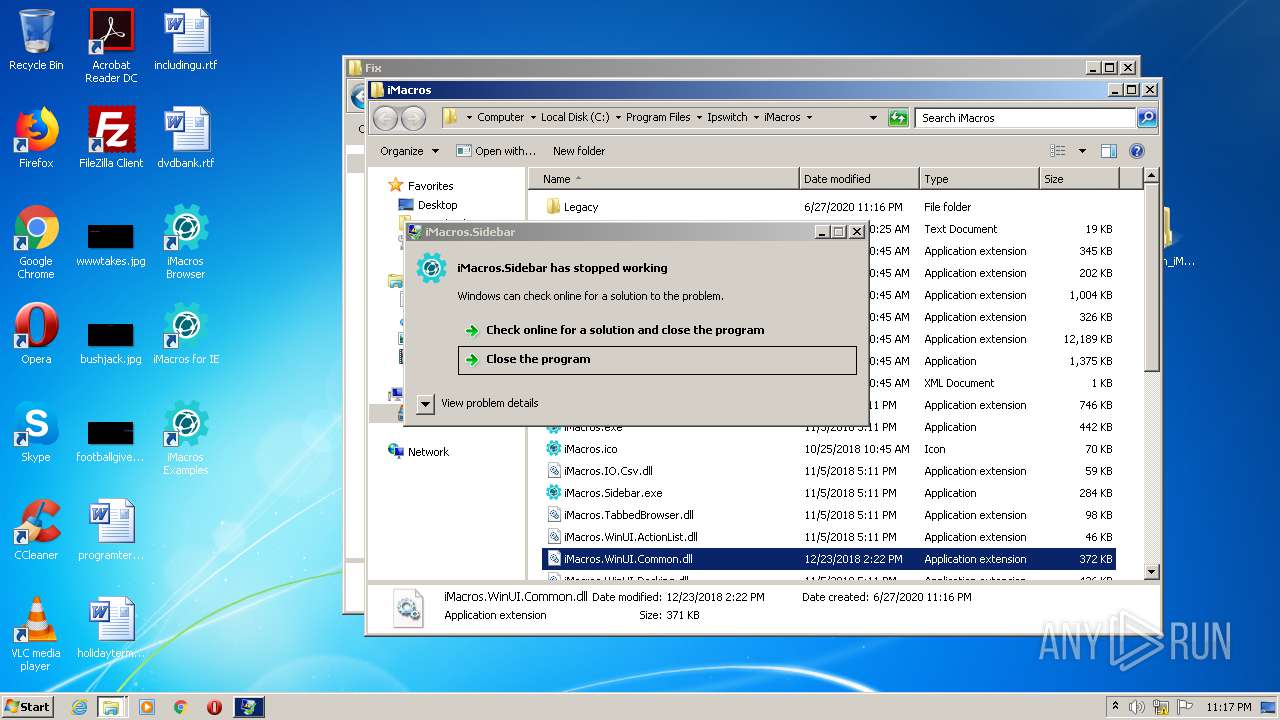This screenshot has width=1280, height=720.
Task: Select holidayterm document on desktop
Action: point(111,628)
